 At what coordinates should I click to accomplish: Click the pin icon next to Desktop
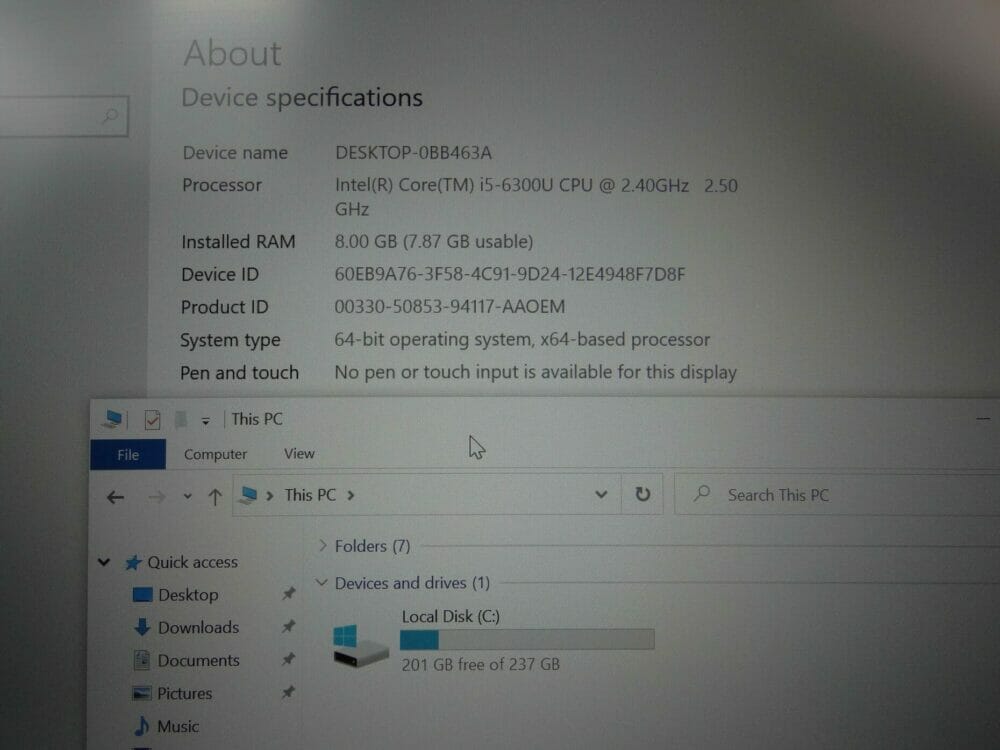pos(288,594)
